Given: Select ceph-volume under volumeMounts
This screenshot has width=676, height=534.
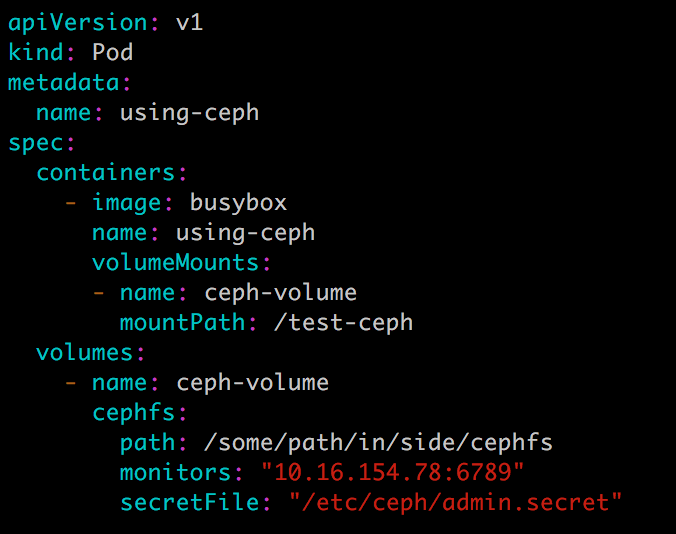Looking at the screenshot, I should click(280, 294).
